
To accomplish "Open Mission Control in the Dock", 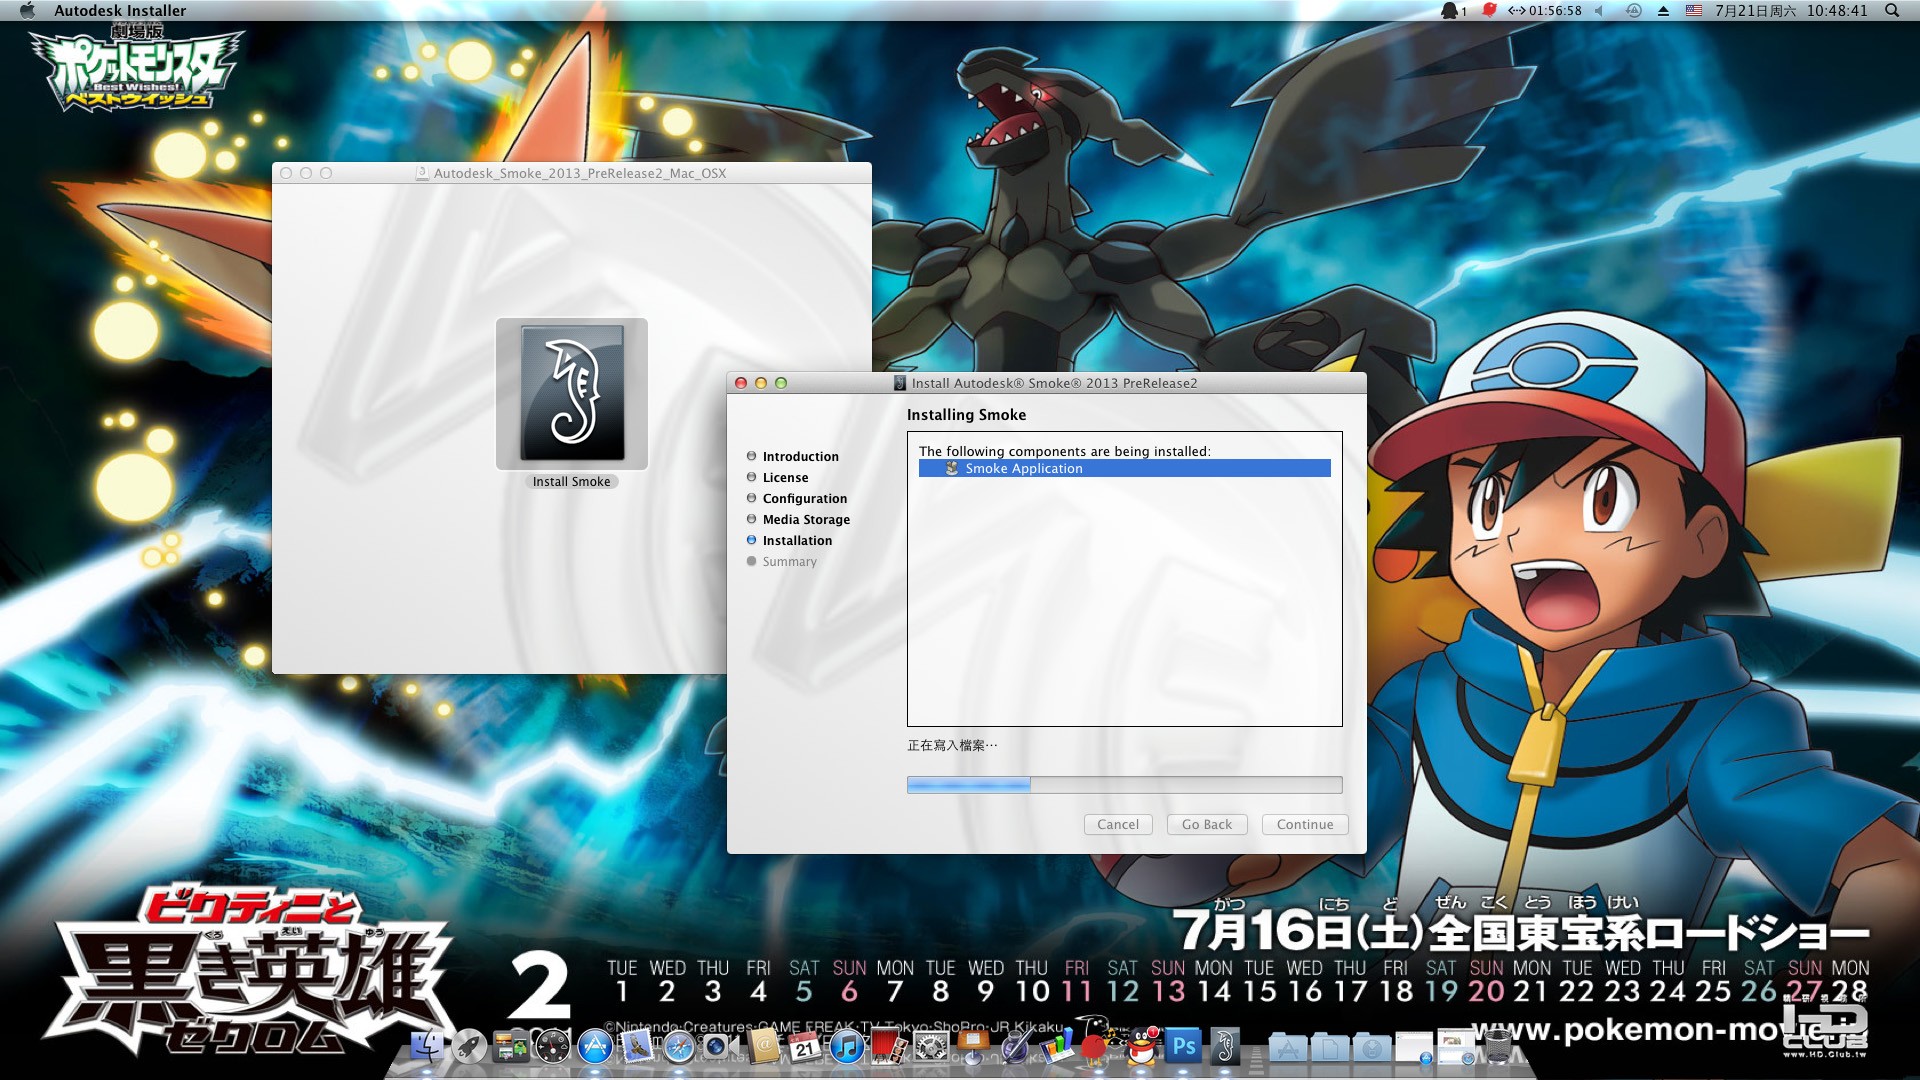I will coord(512,1046).
